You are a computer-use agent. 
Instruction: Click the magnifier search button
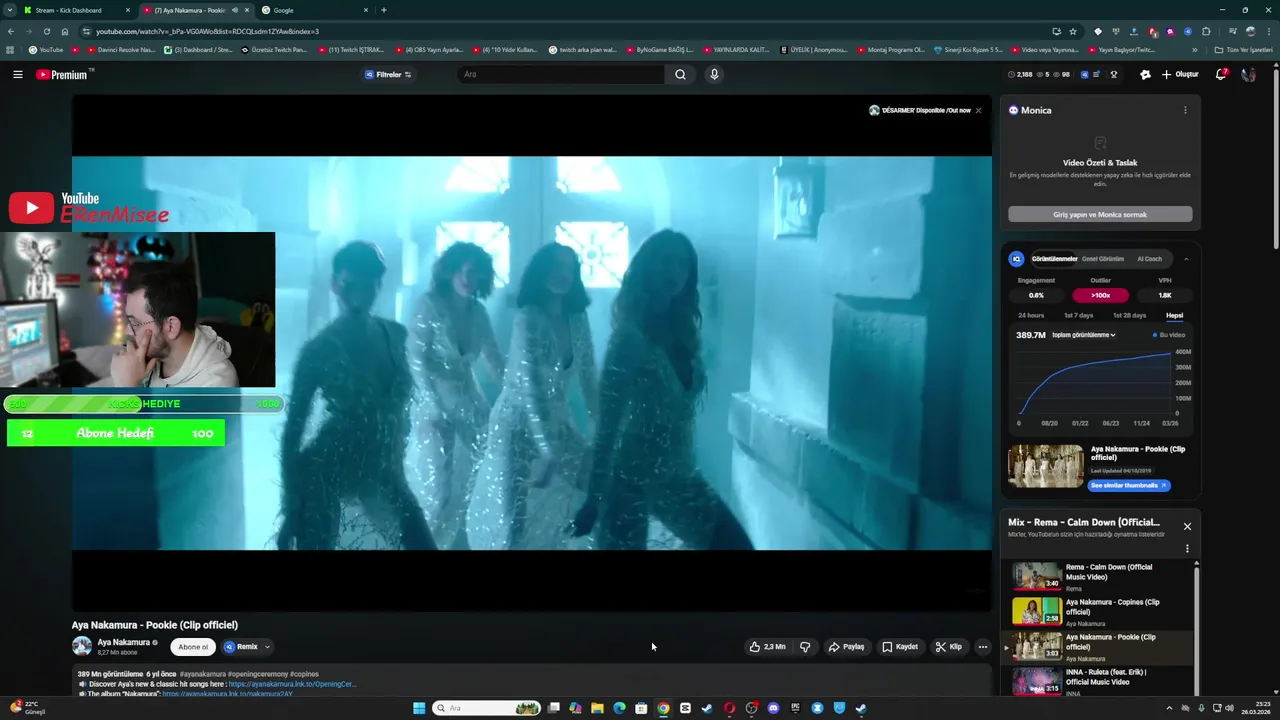pos(680,74)
